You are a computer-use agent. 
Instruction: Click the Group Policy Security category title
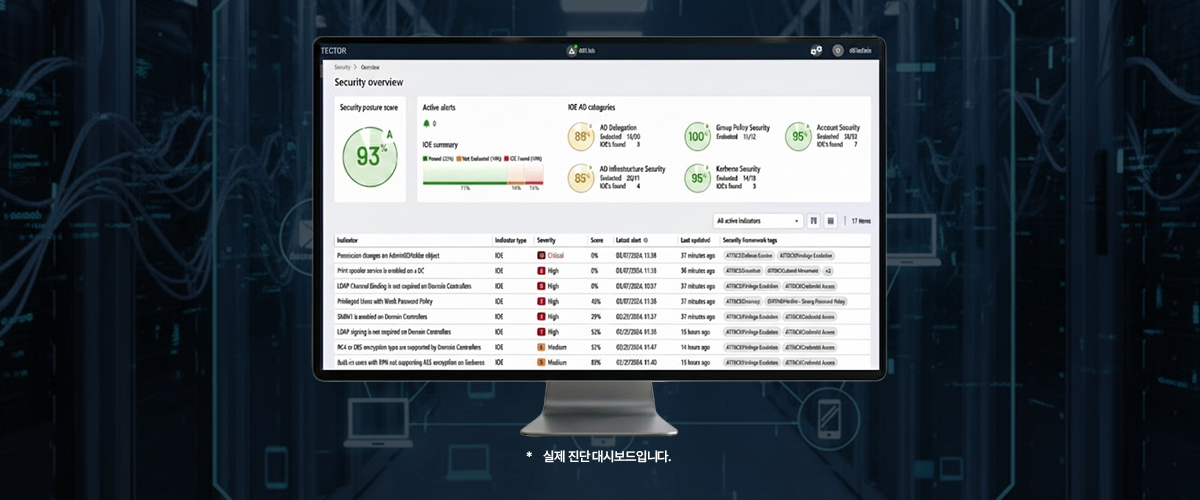[x=743, y=128]
